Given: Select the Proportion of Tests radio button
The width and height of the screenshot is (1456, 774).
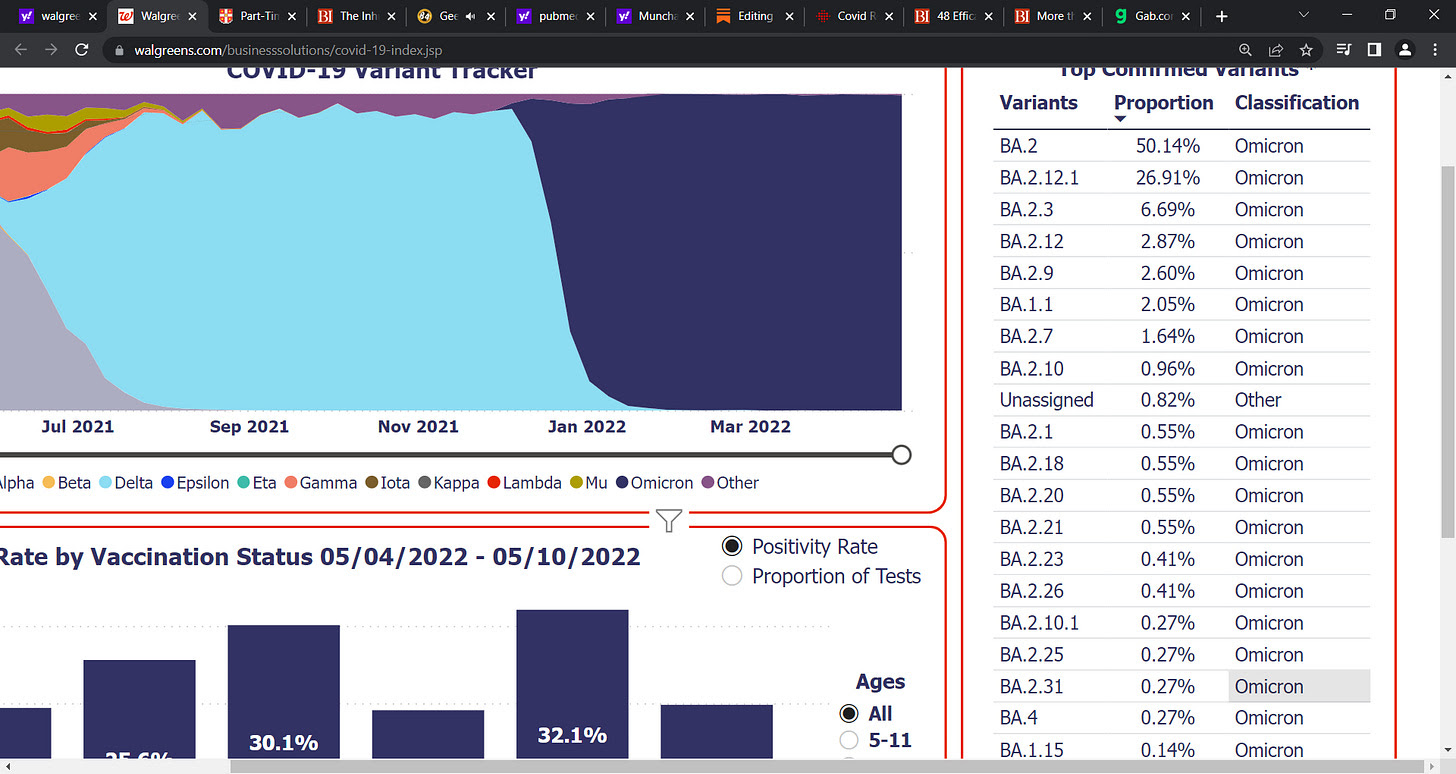Looking at the screenshot, I should click(x=732, y=576).
